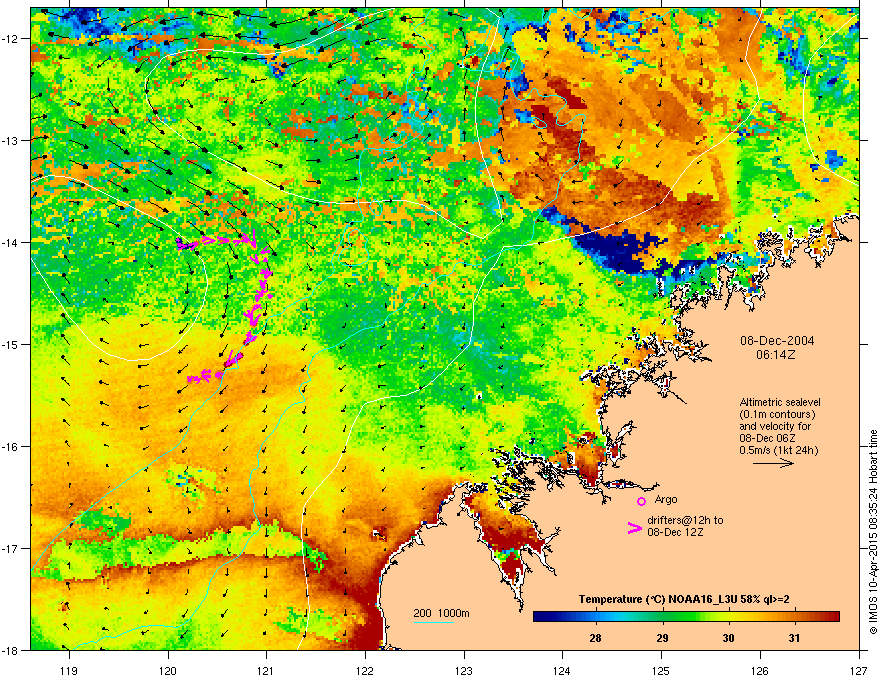Click the latitude -15 axis label
The image size is (880, 680).
point(11,344)
